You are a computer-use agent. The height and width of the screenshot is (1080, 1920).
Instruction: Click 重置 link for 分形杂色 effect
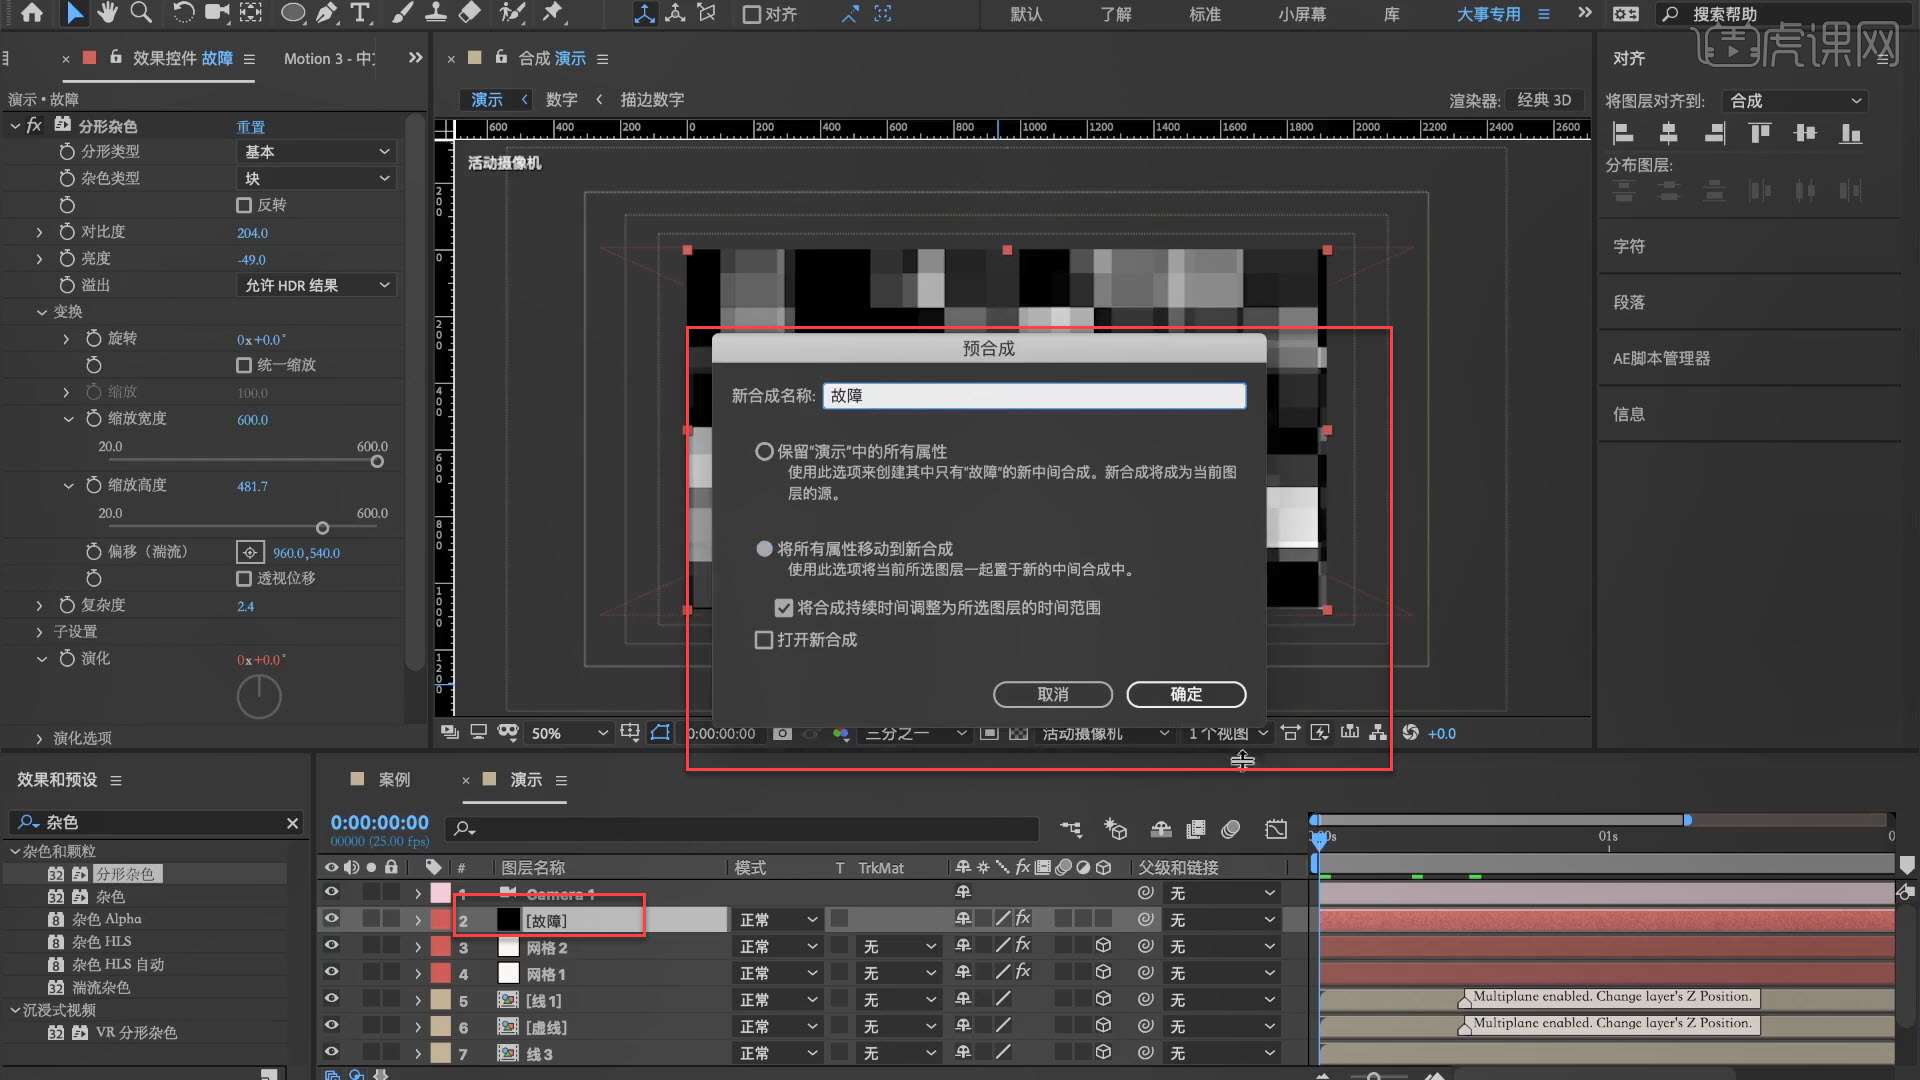pyautogui.click(x=250, y=127)
